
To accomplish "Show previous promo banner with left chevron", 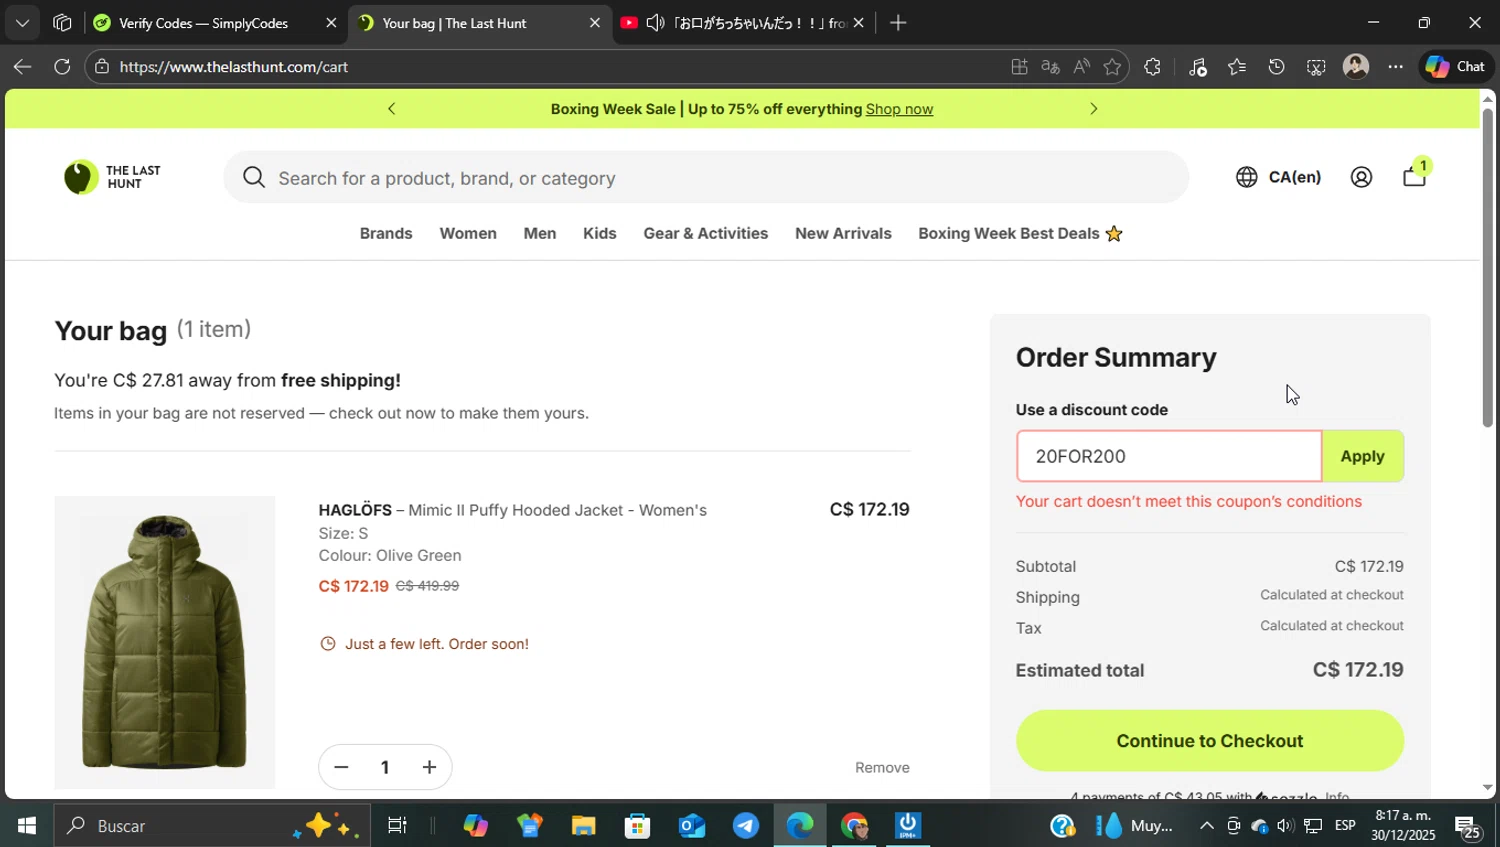I will pos(392,109).
